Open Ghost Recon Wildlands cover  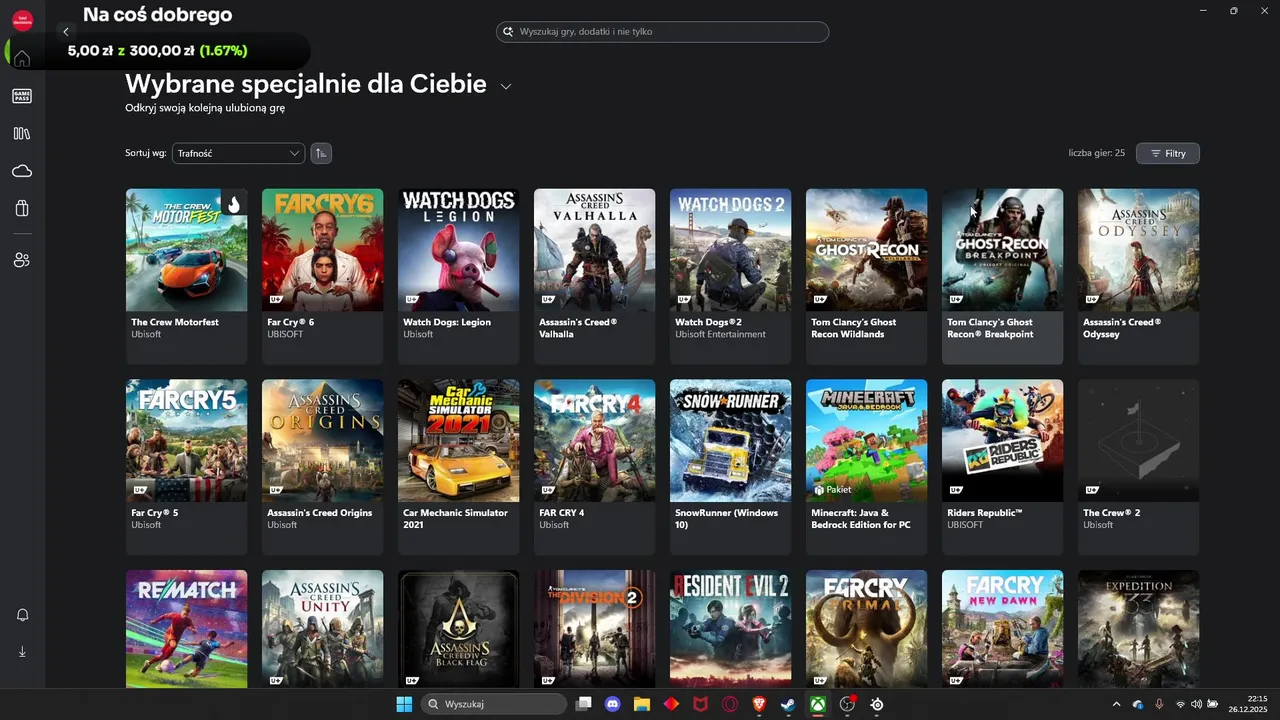click(866, 250)
